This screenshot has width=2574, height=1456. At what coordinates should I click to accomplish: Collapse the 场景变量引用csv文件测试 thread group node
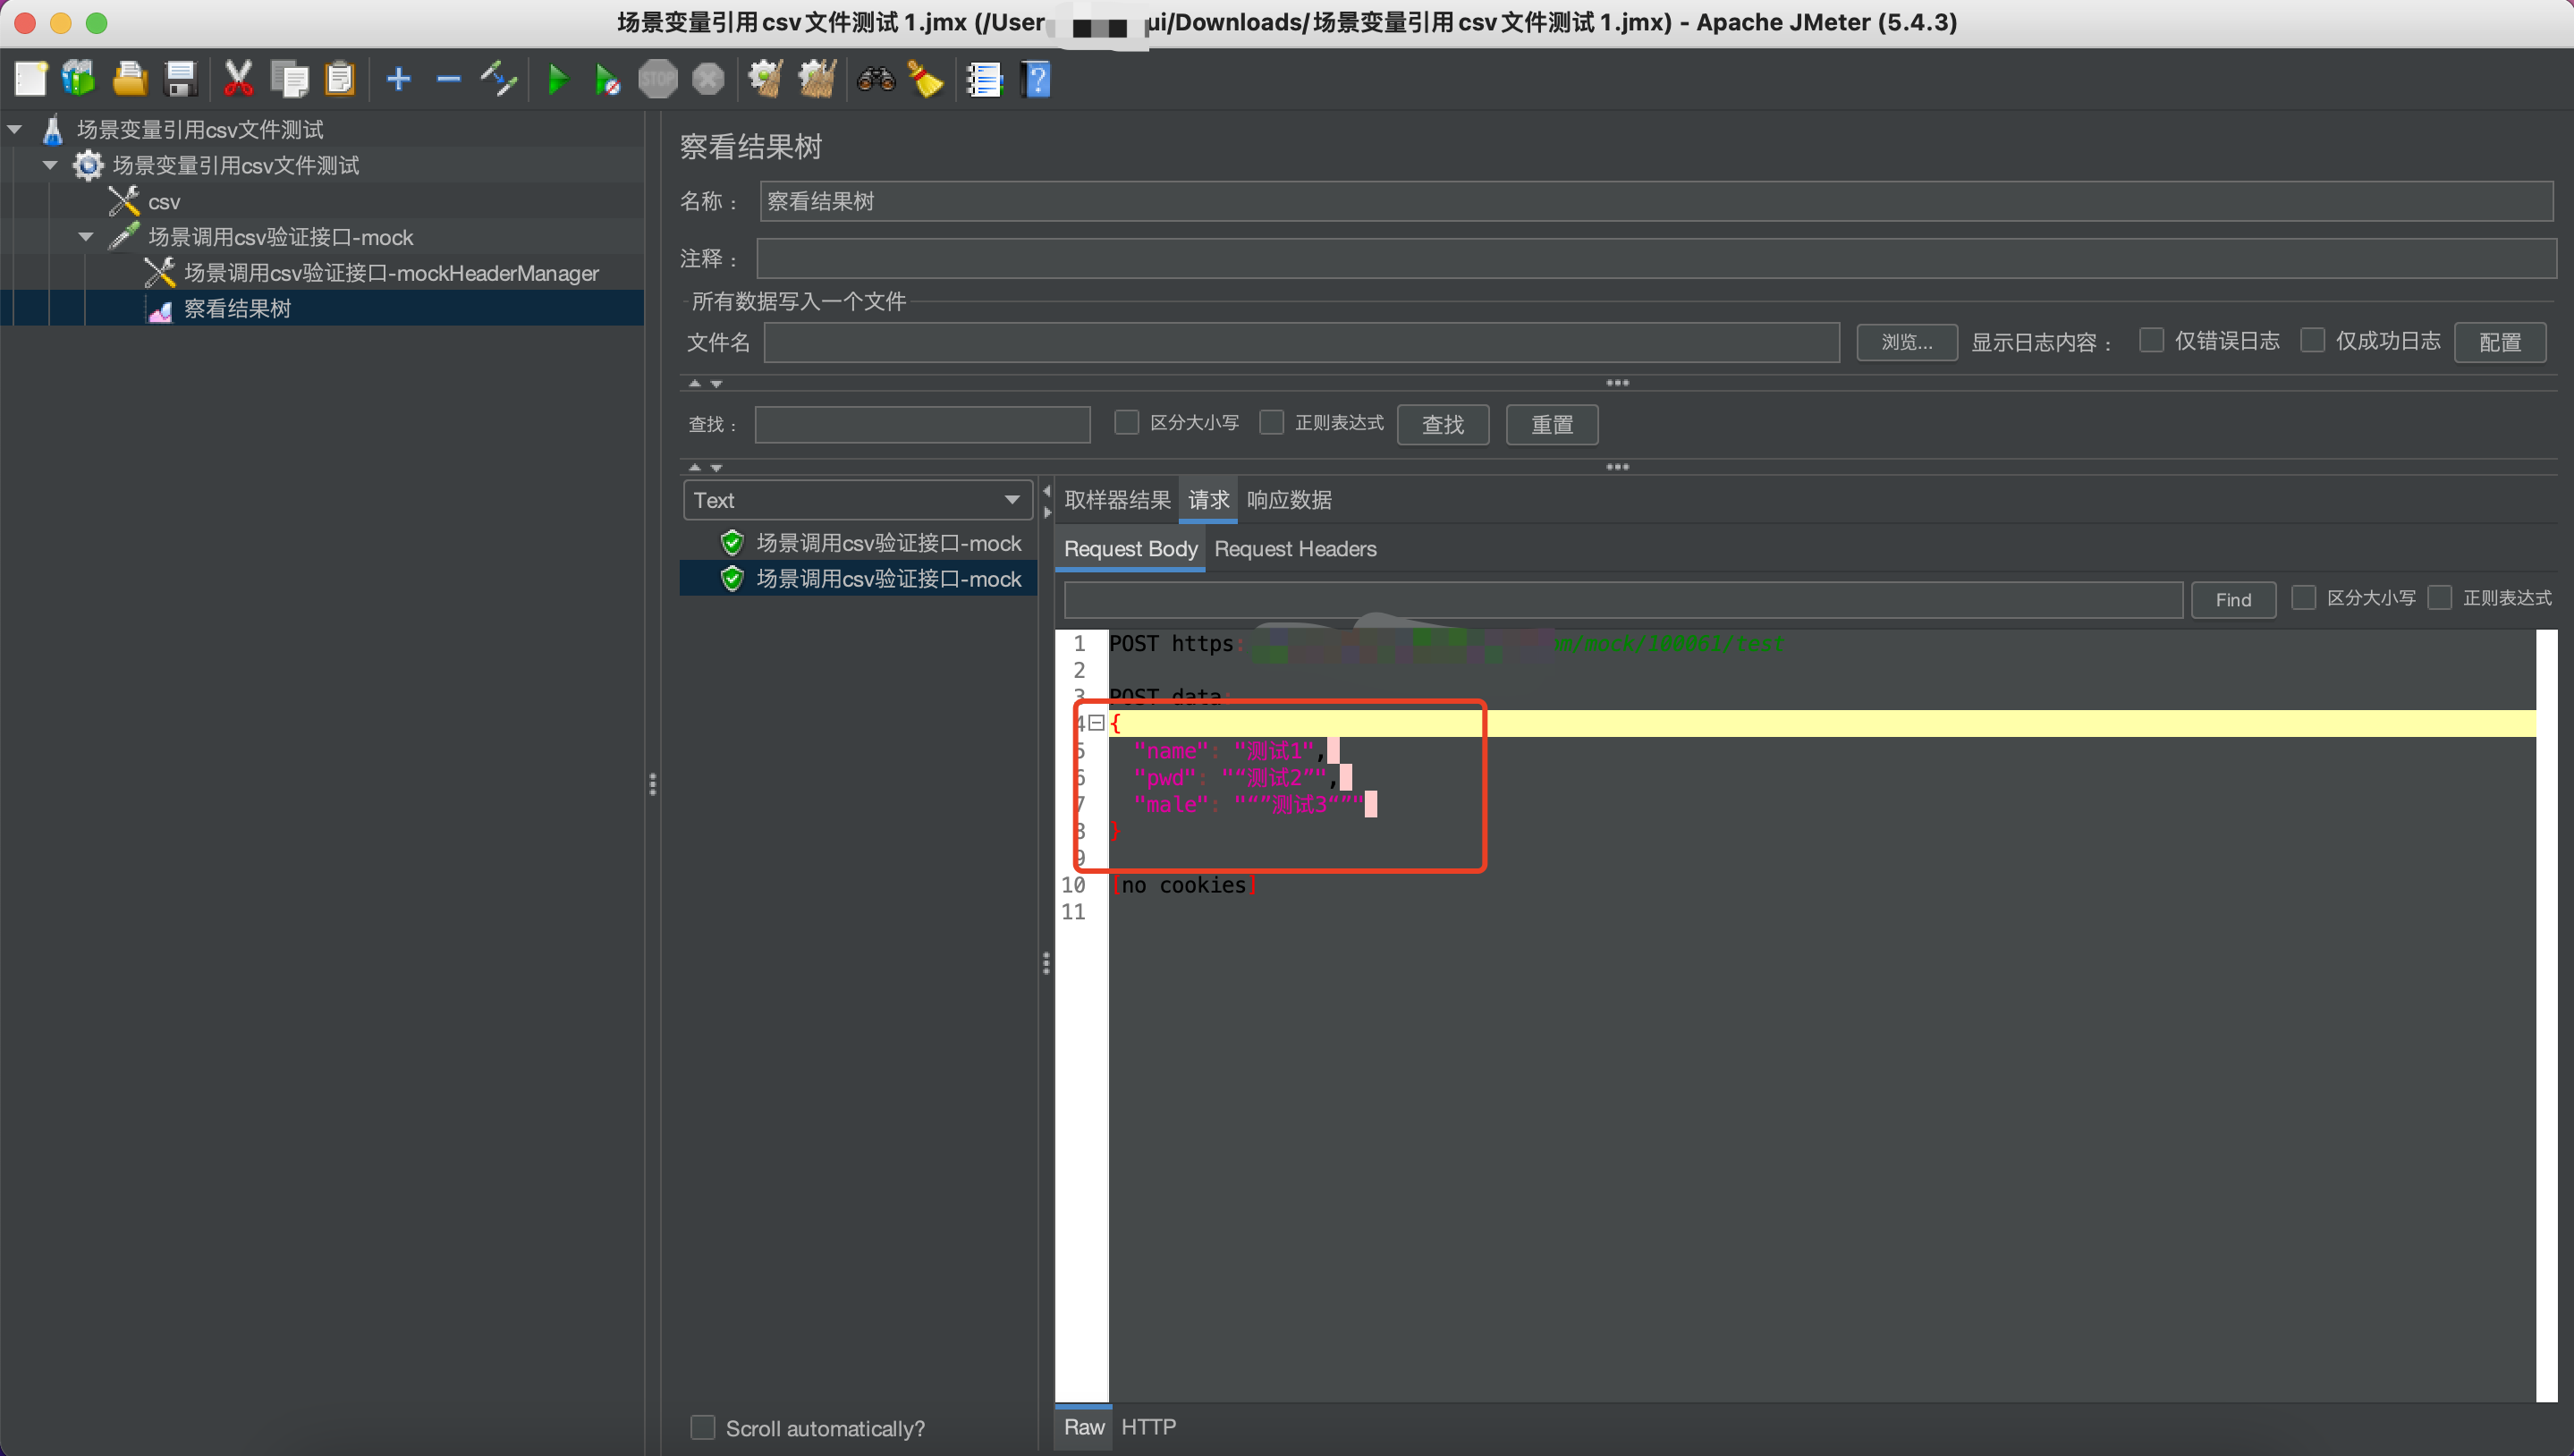tap(50, 166)
